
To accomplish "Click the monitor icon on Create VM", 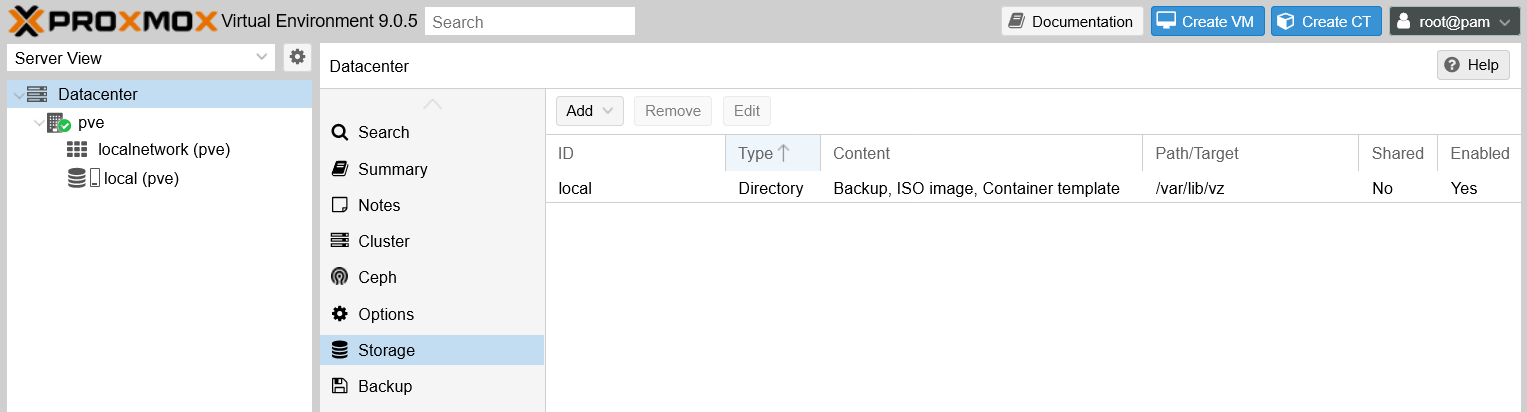I will (1166, 21).
